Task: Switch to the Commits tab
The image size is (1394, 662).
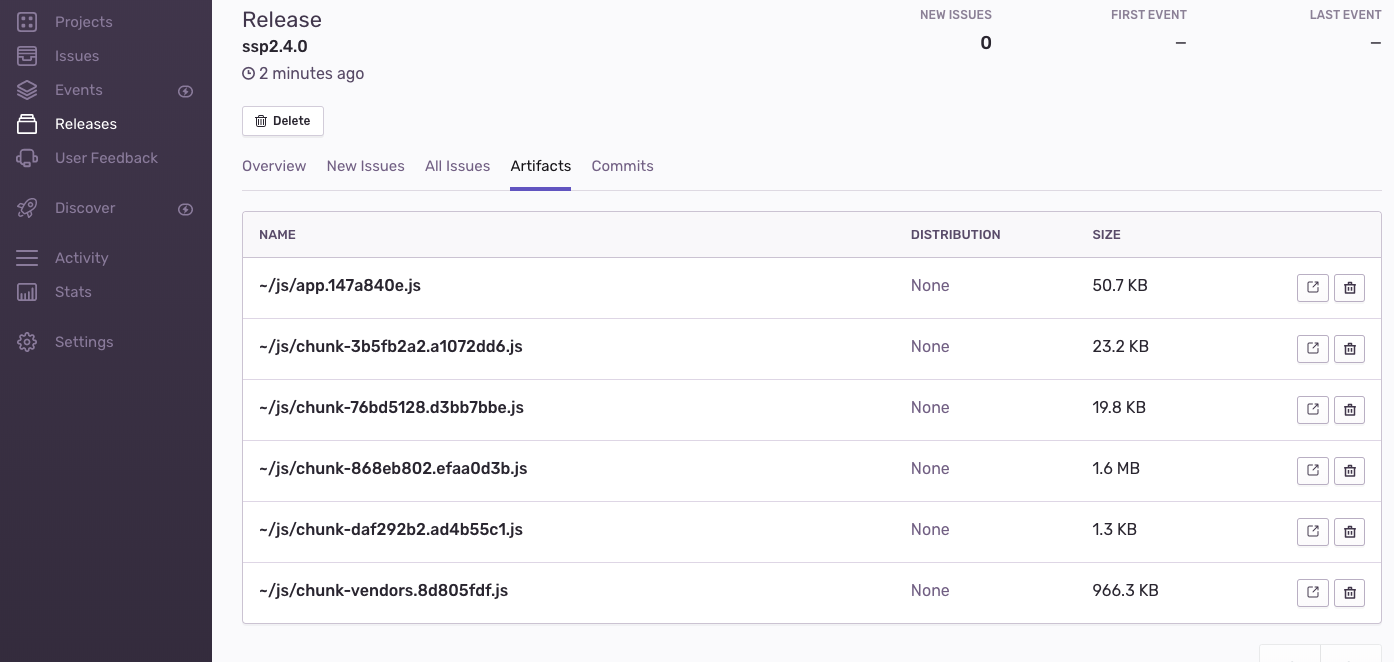Action: coord(622,166)
